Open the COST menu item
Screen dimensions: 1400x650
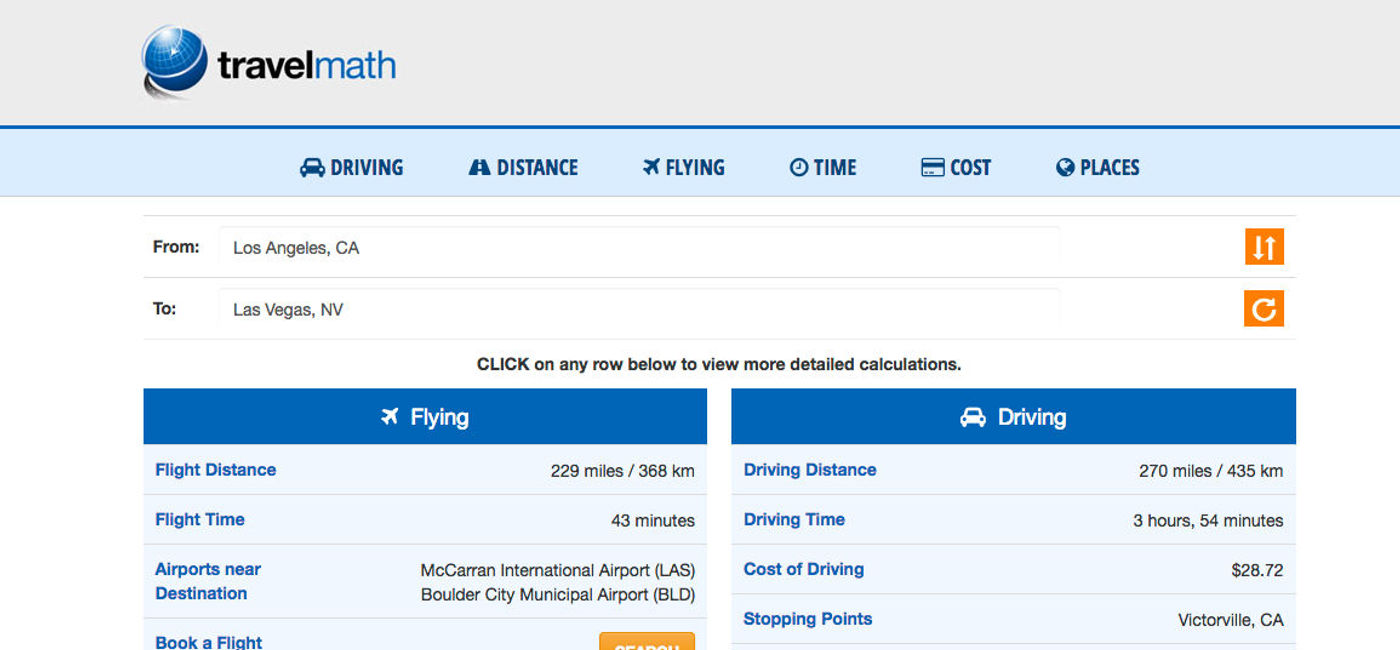pyautogui.click(x=956, y=168)
